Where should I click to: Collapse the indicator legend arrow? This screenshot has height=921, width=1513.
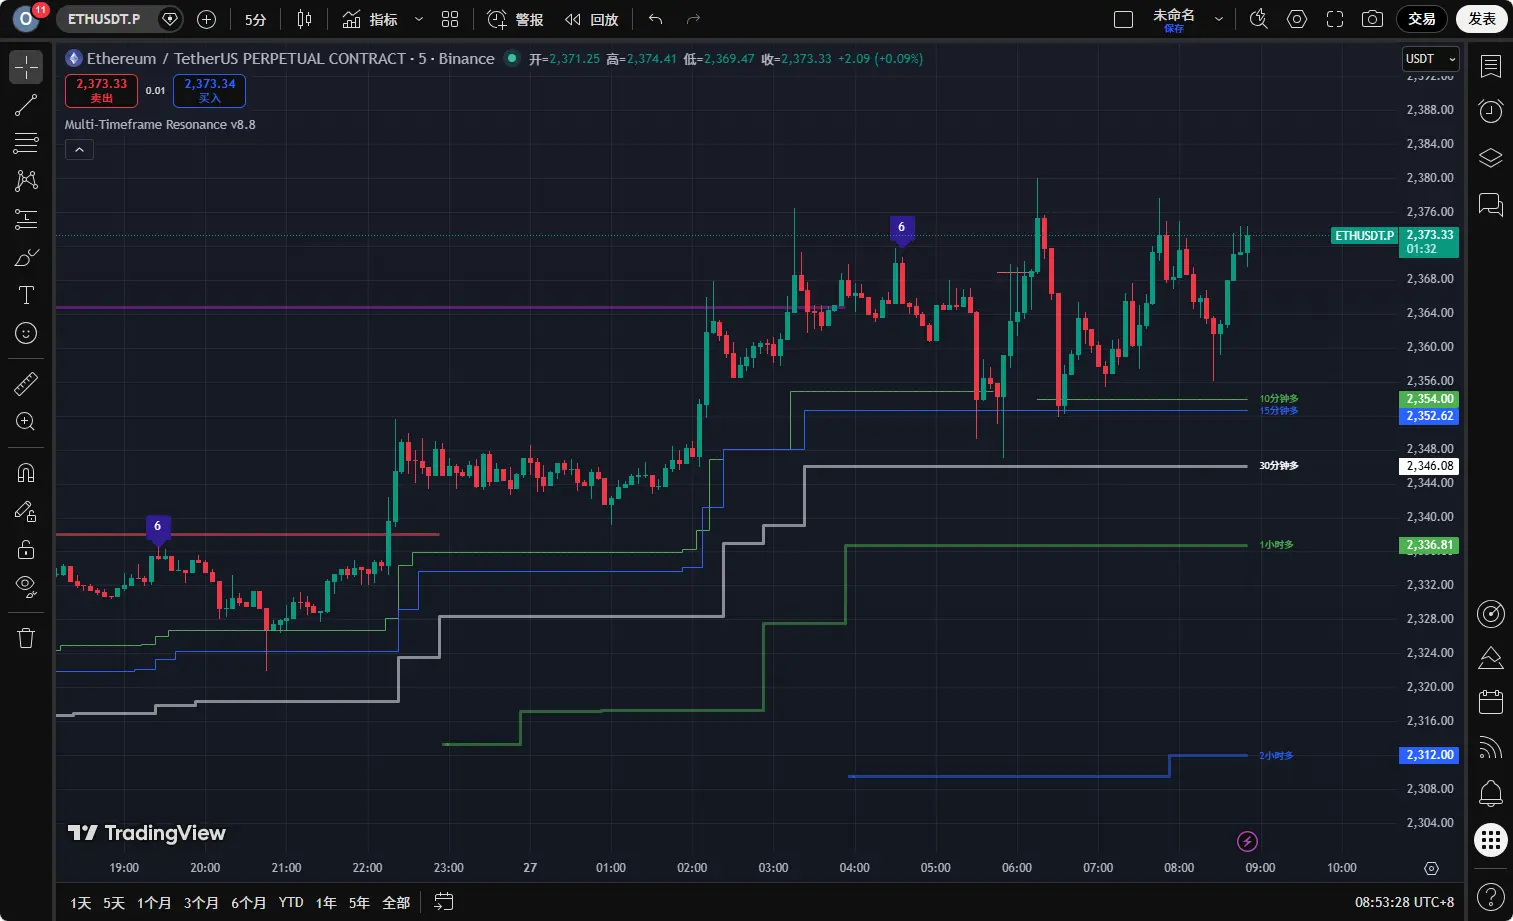(x=79, y=150)
